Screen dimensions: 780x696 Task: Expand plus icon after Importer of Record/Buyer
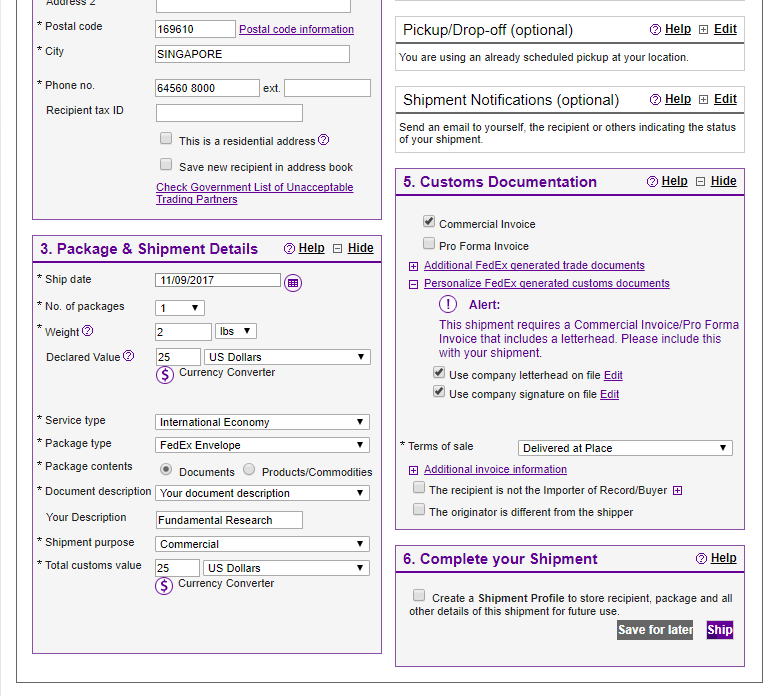(677, 491)
